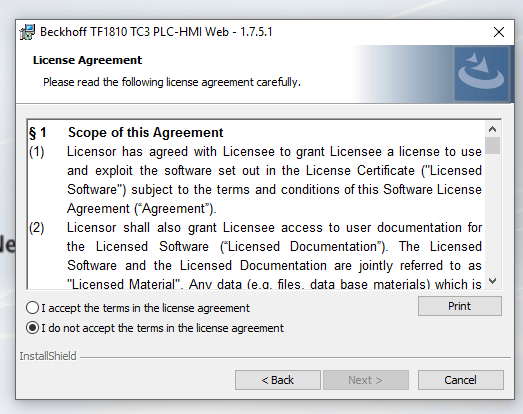Click the Print button

(460, 306)
